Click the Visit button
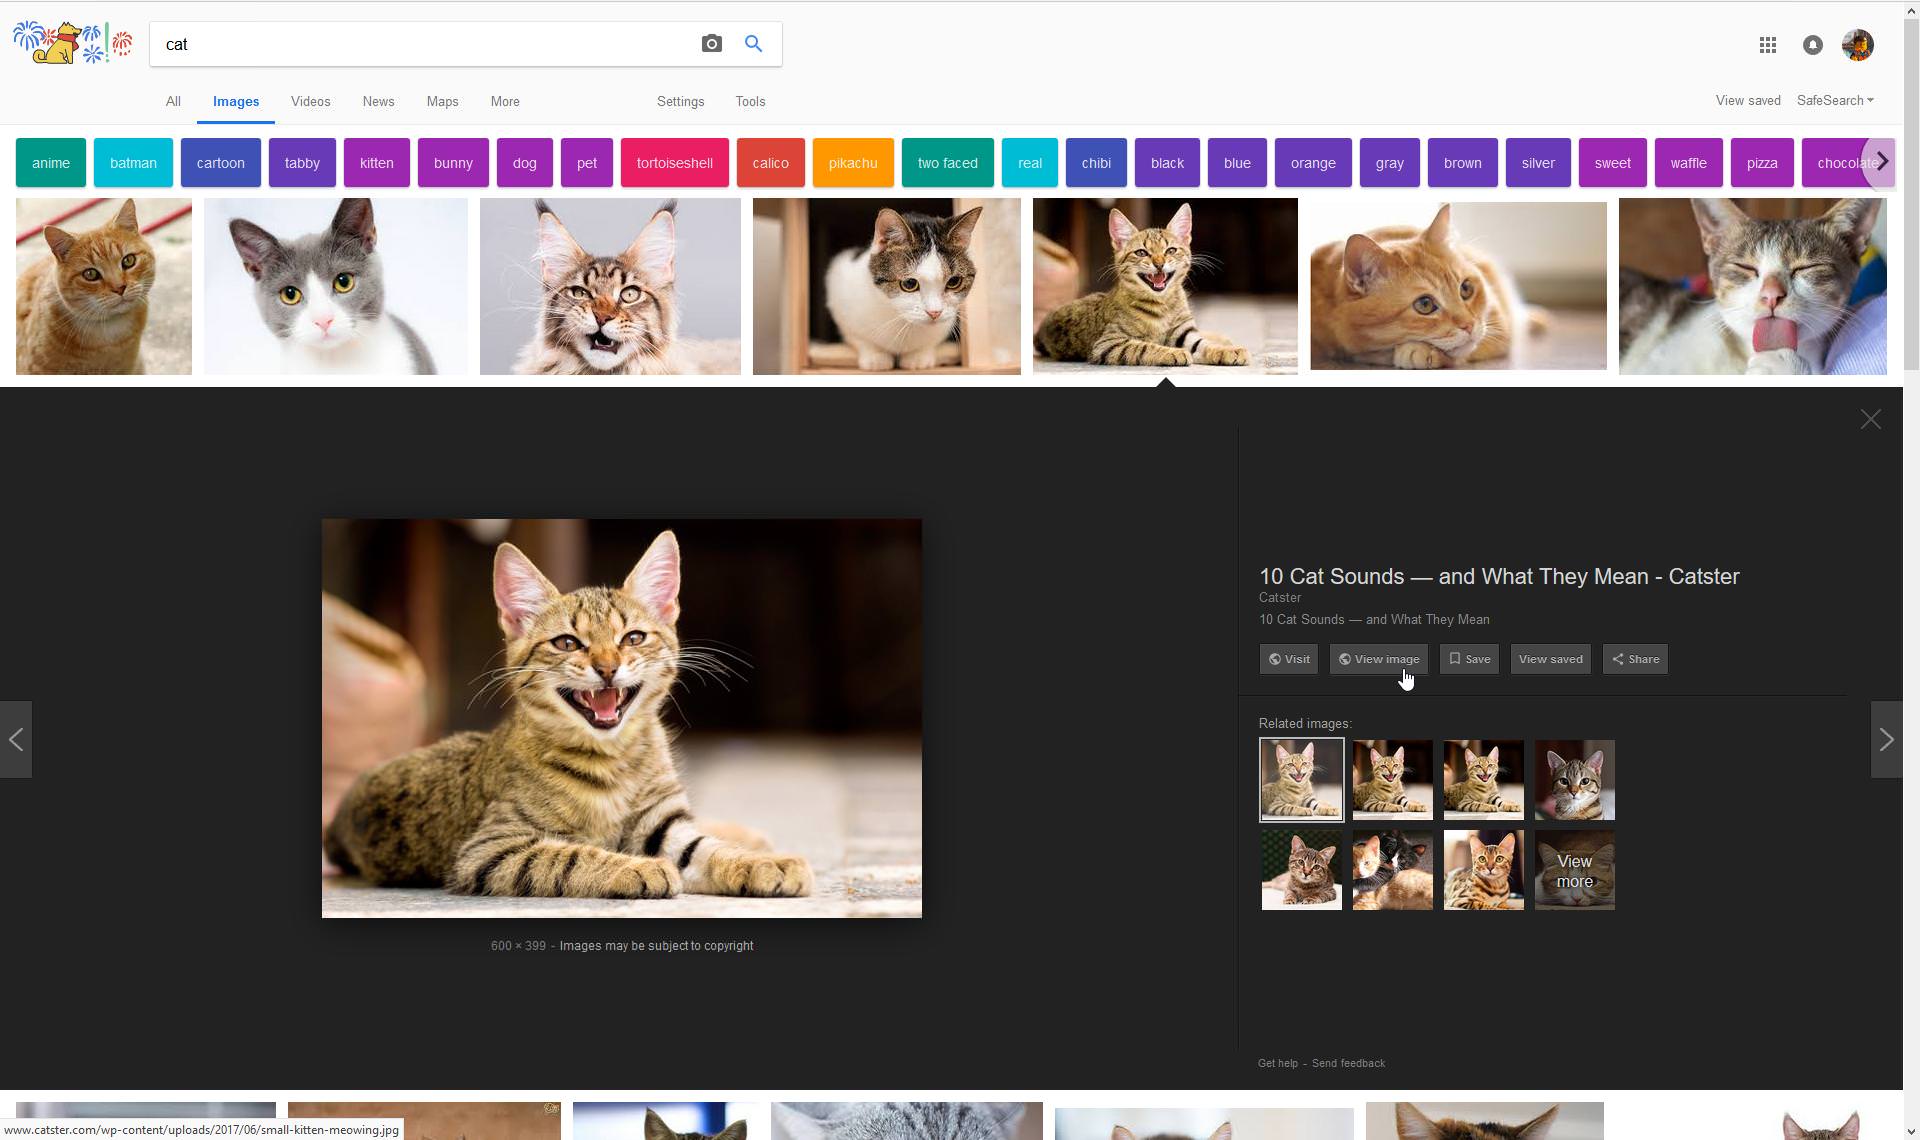The width and height of the screenshot is (1920, 1140). 1288,659
